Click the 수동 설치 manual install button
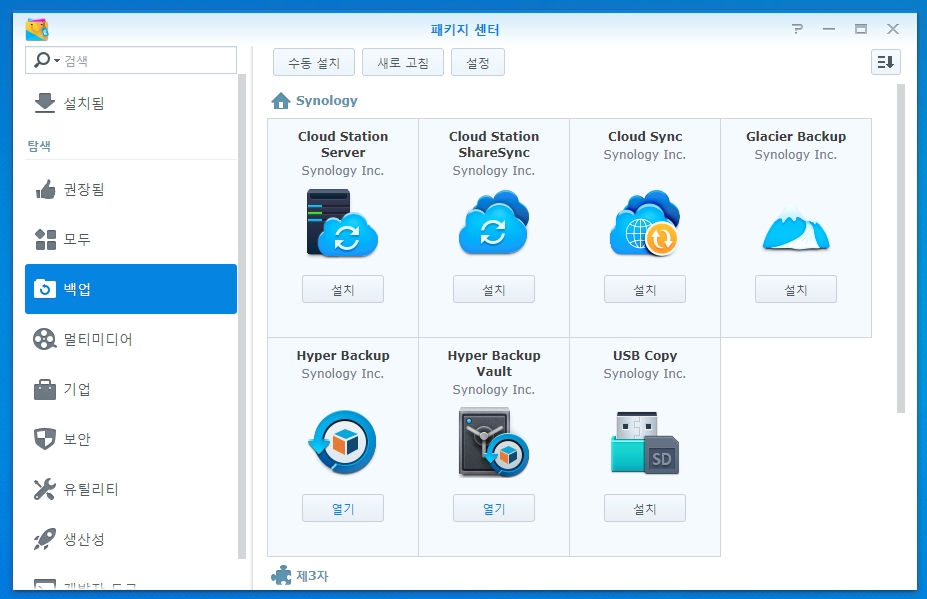The image size is (927, 599). tap(314, 62)
